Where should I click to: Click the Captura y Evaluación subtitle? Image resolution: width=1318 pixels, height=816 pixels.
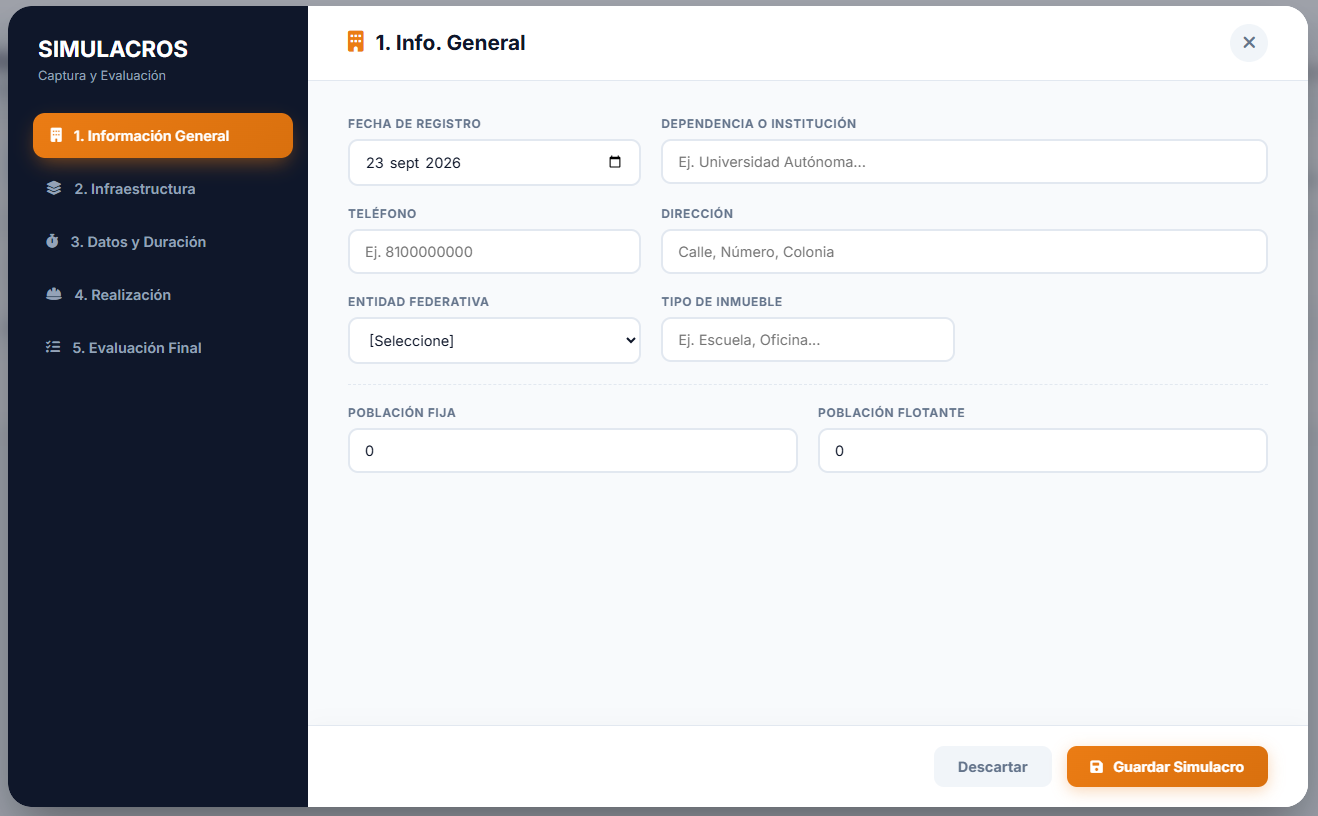(x=102, y=76)
